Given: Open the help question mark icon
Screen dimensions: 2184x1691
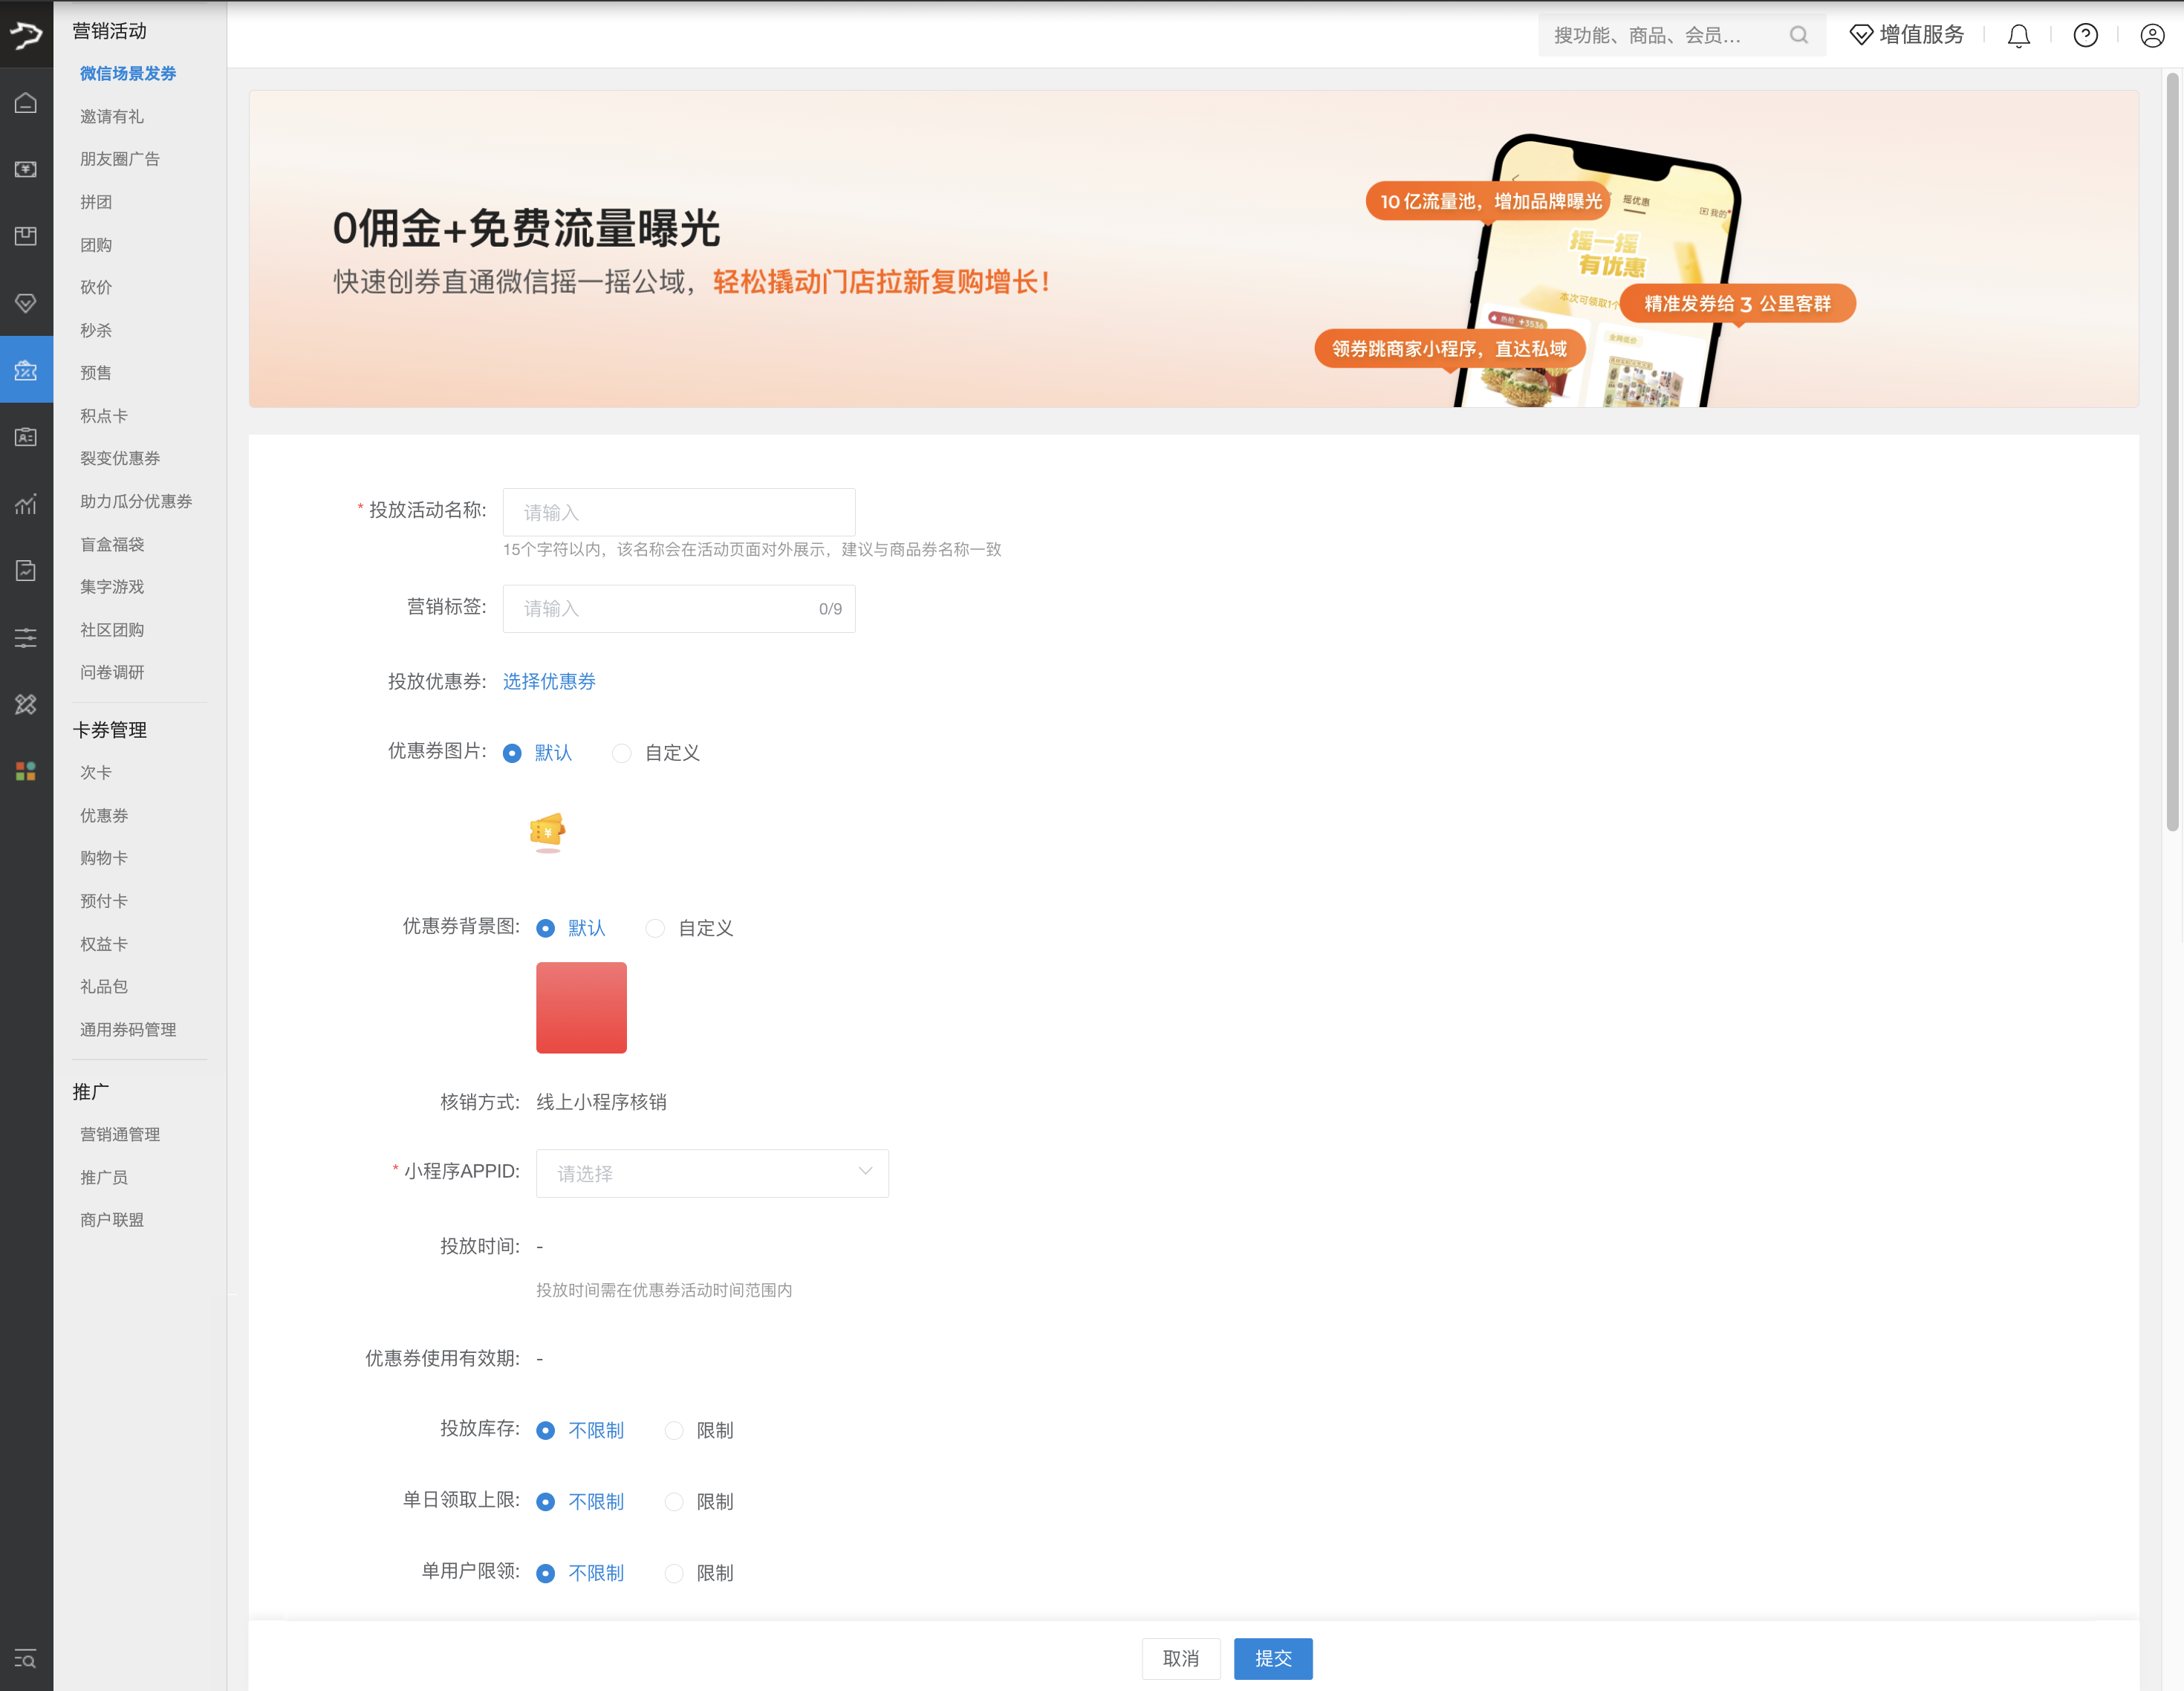Looking at the screenshot, I should point(2085,36).
